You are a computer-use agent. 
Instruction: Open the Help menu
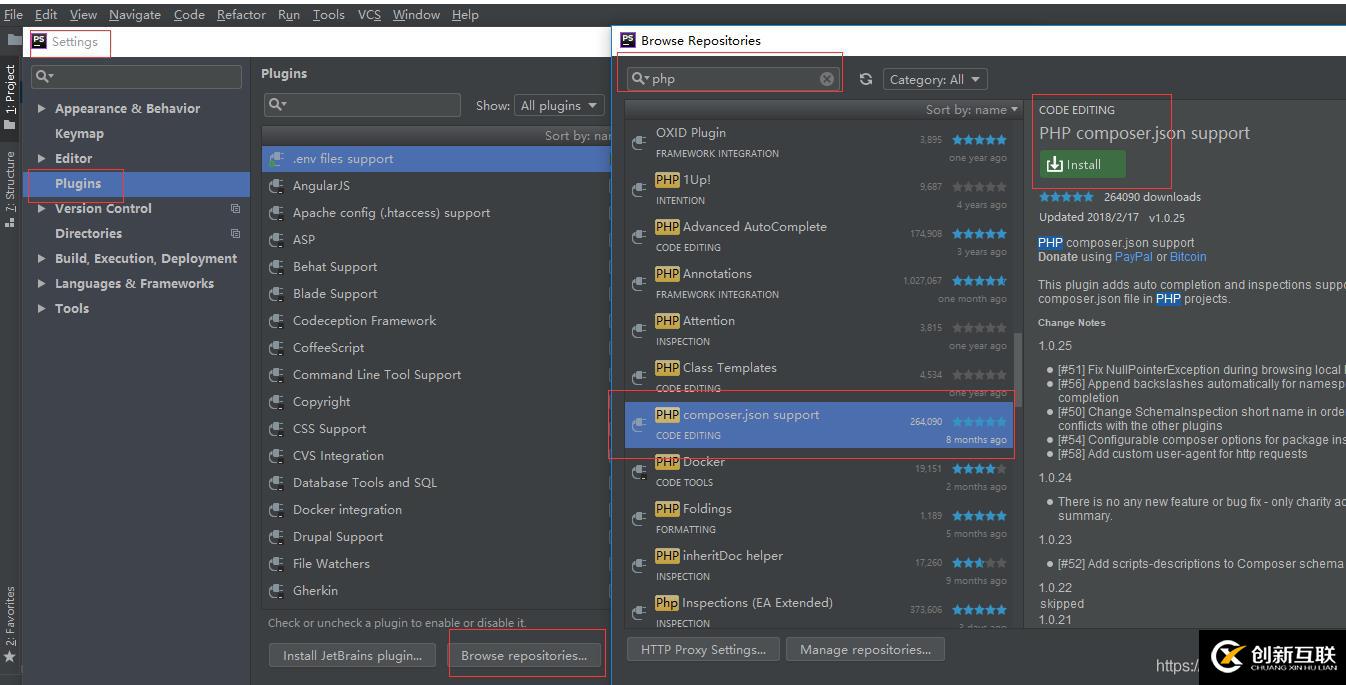click(x=465, y=14)
